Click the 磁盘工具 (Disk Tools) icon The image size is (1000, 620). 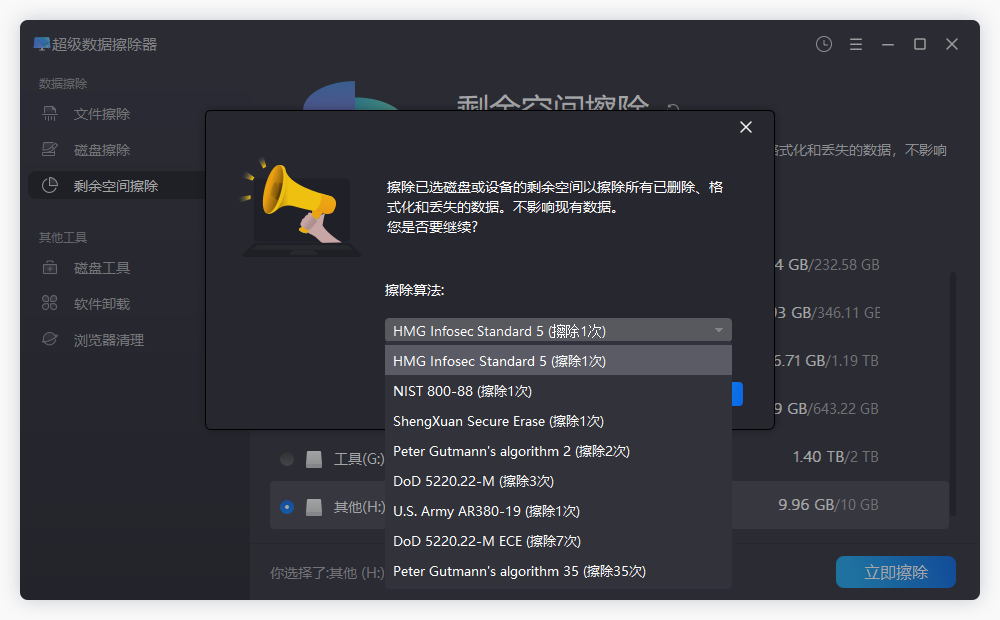click(48, 267)
